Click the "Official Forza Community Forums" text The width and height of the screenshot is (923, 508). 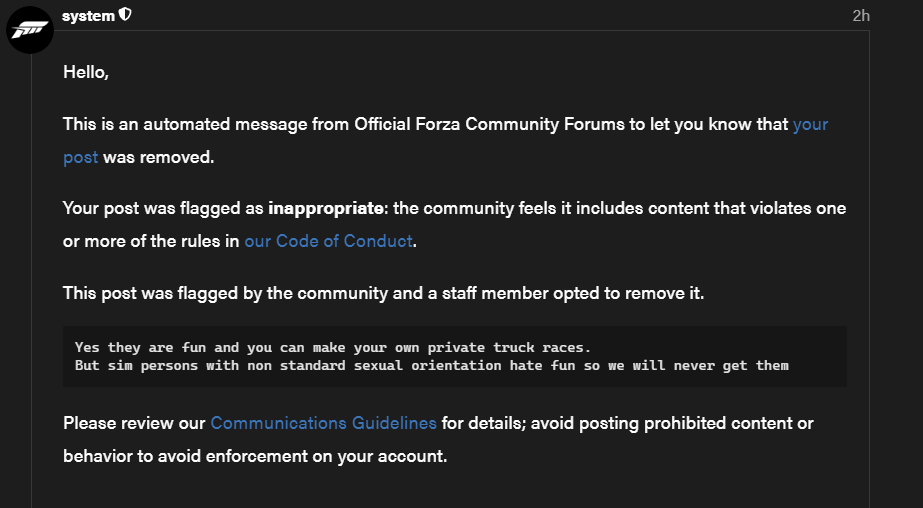pyautogui.click(x=489, y=124)
